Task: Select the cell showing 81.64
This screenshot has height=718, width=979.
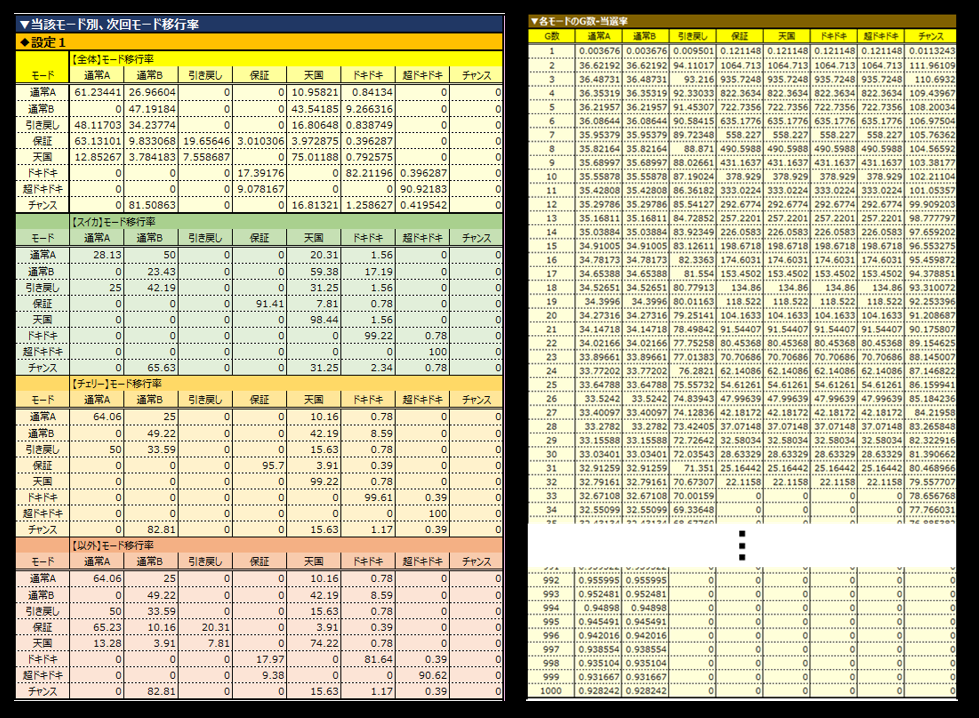Action: [368, 659]
